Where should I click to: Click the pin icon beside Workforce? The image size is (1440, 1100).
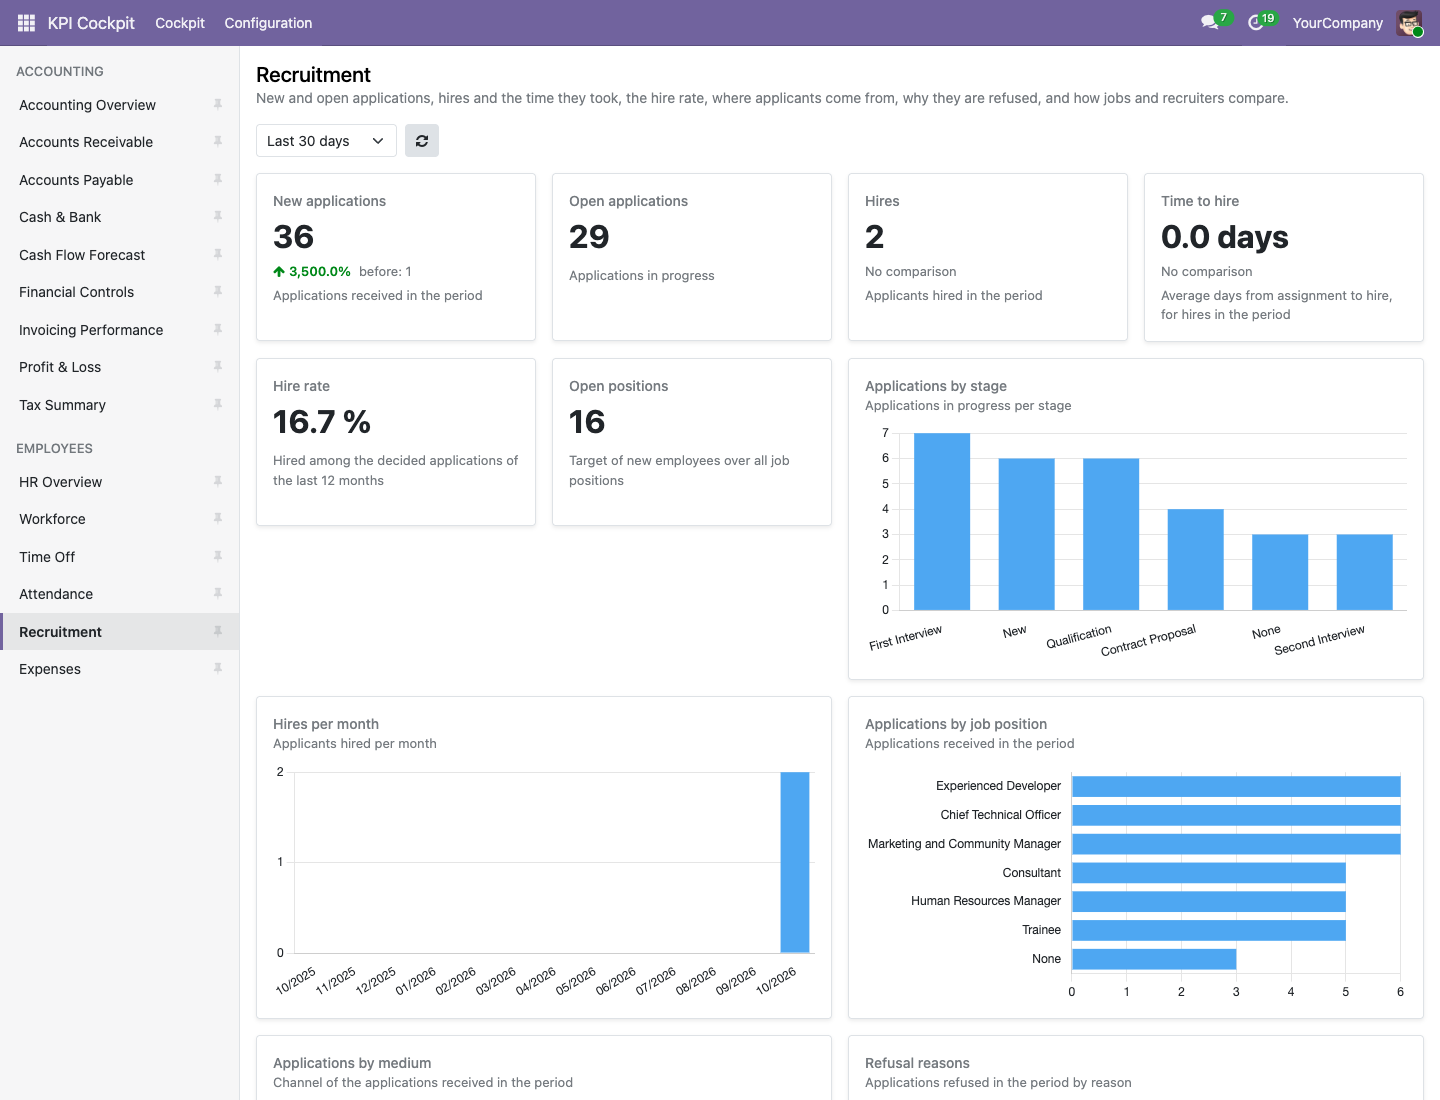(x=218, y=519)
